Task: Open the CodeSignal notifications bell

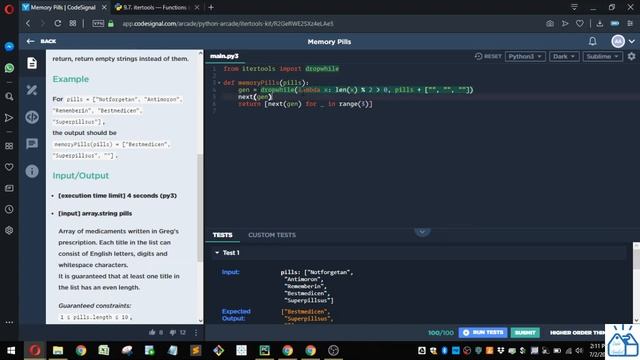Action: pyautogui.click(x=592, y=41)
